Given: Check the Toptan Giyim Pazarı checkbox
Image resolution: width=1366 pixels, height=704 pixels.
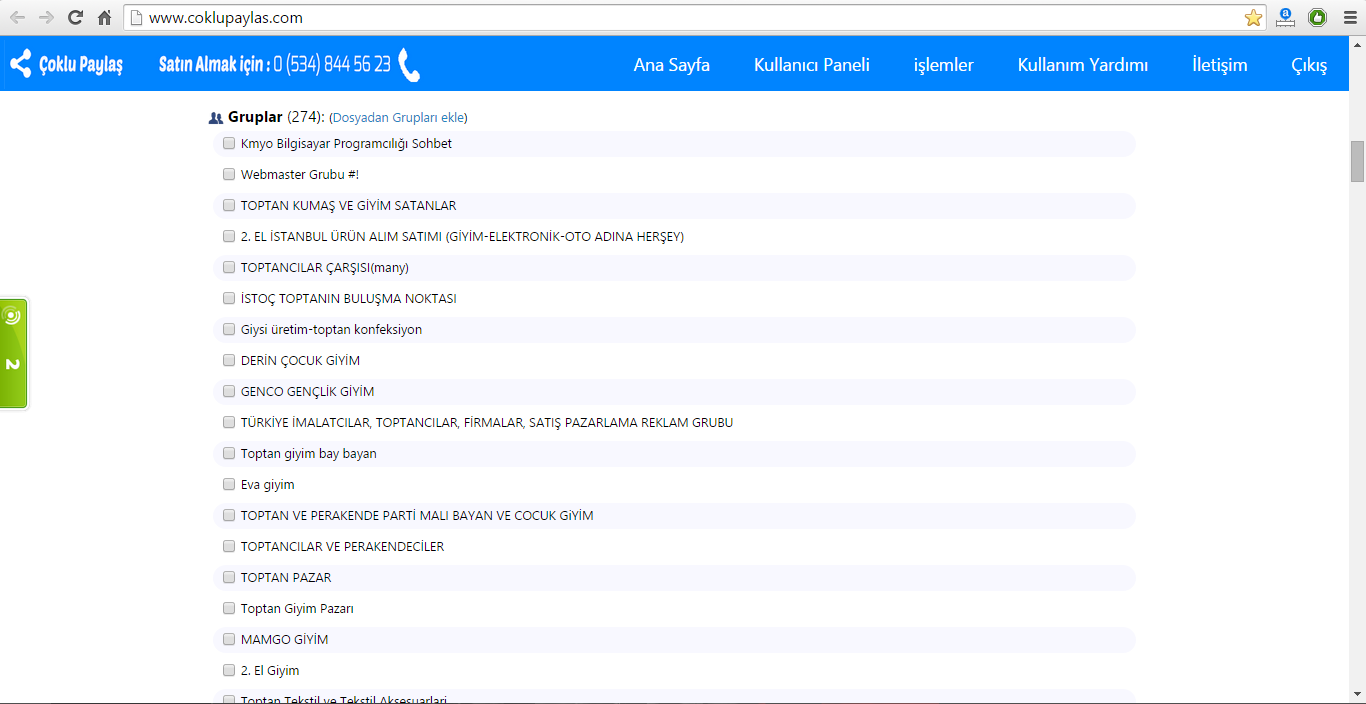Looking at the screenshot, I should pyautogui.click(x=229, y=608).
